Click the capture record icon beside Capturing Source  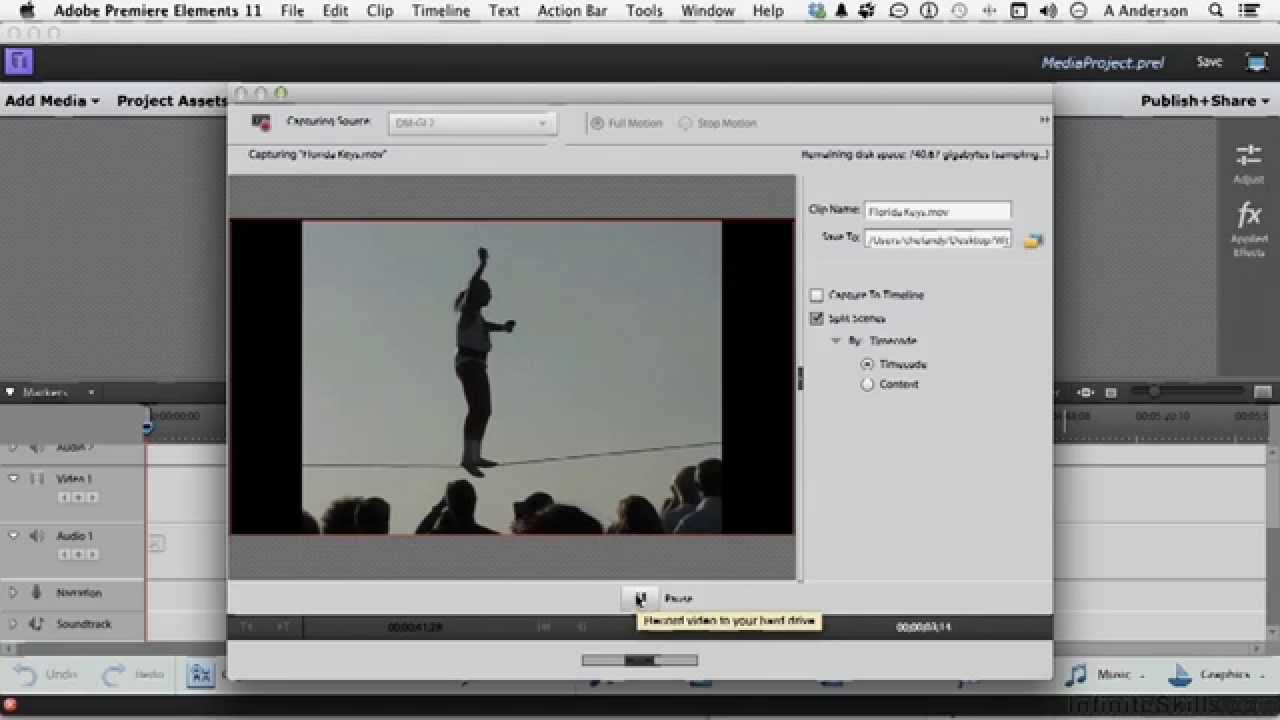pyautogui.click(x=261, y=122)
